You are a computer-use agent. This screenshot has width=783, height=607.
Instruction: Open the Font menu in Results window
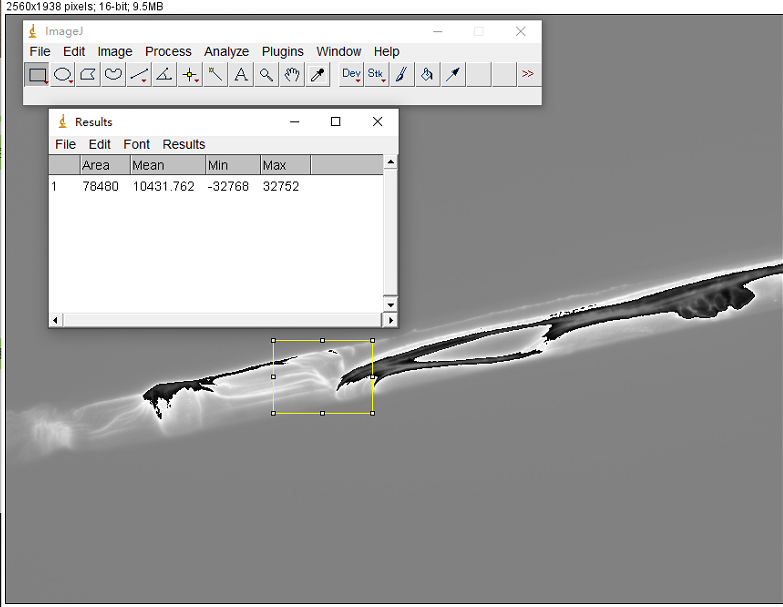click(x=136, y=144)
